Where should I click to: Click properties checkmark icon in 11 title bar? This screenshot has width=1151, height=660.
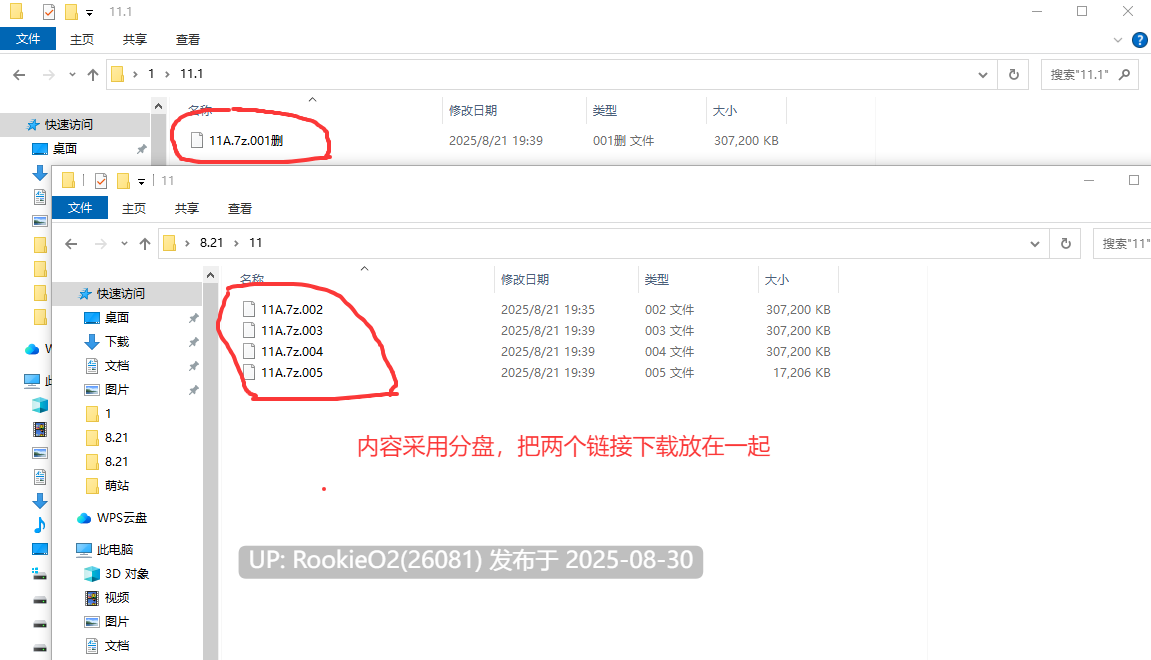coord(101,181)
